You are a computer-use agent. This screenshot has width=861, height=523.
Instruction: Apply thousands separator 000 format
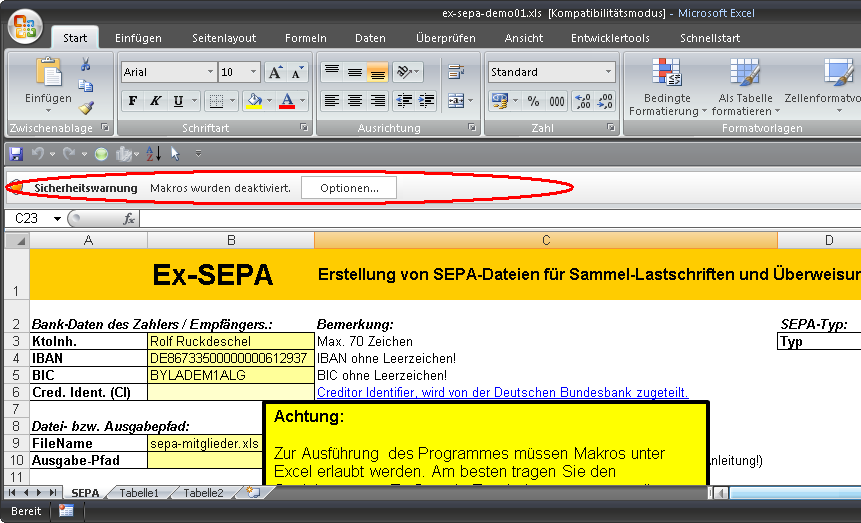[x=557, y=101]
